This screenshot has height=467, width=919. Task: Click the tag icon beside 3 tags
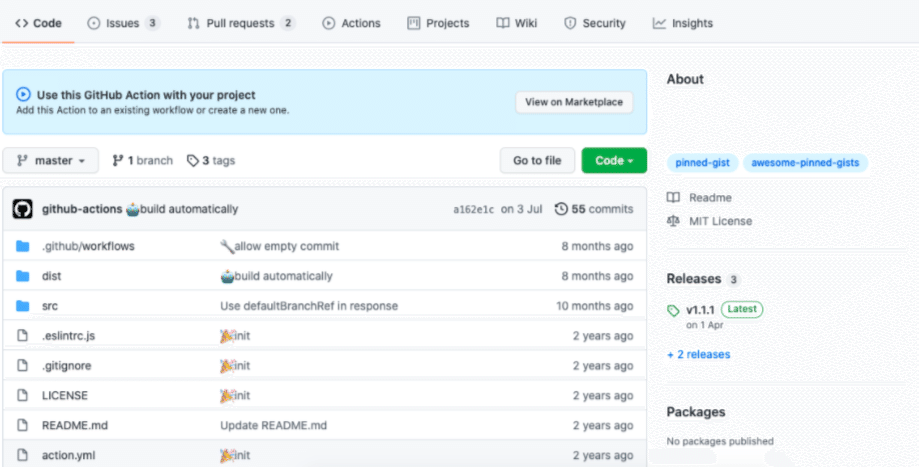[193, 161]
